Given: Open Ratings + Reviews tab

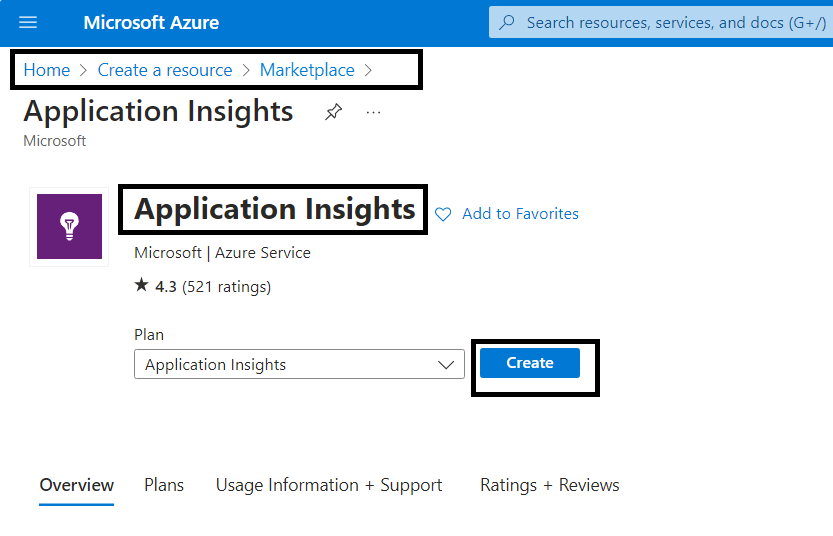Looking at the screenshot, I should pyautogui.click(x=550, y=485).
